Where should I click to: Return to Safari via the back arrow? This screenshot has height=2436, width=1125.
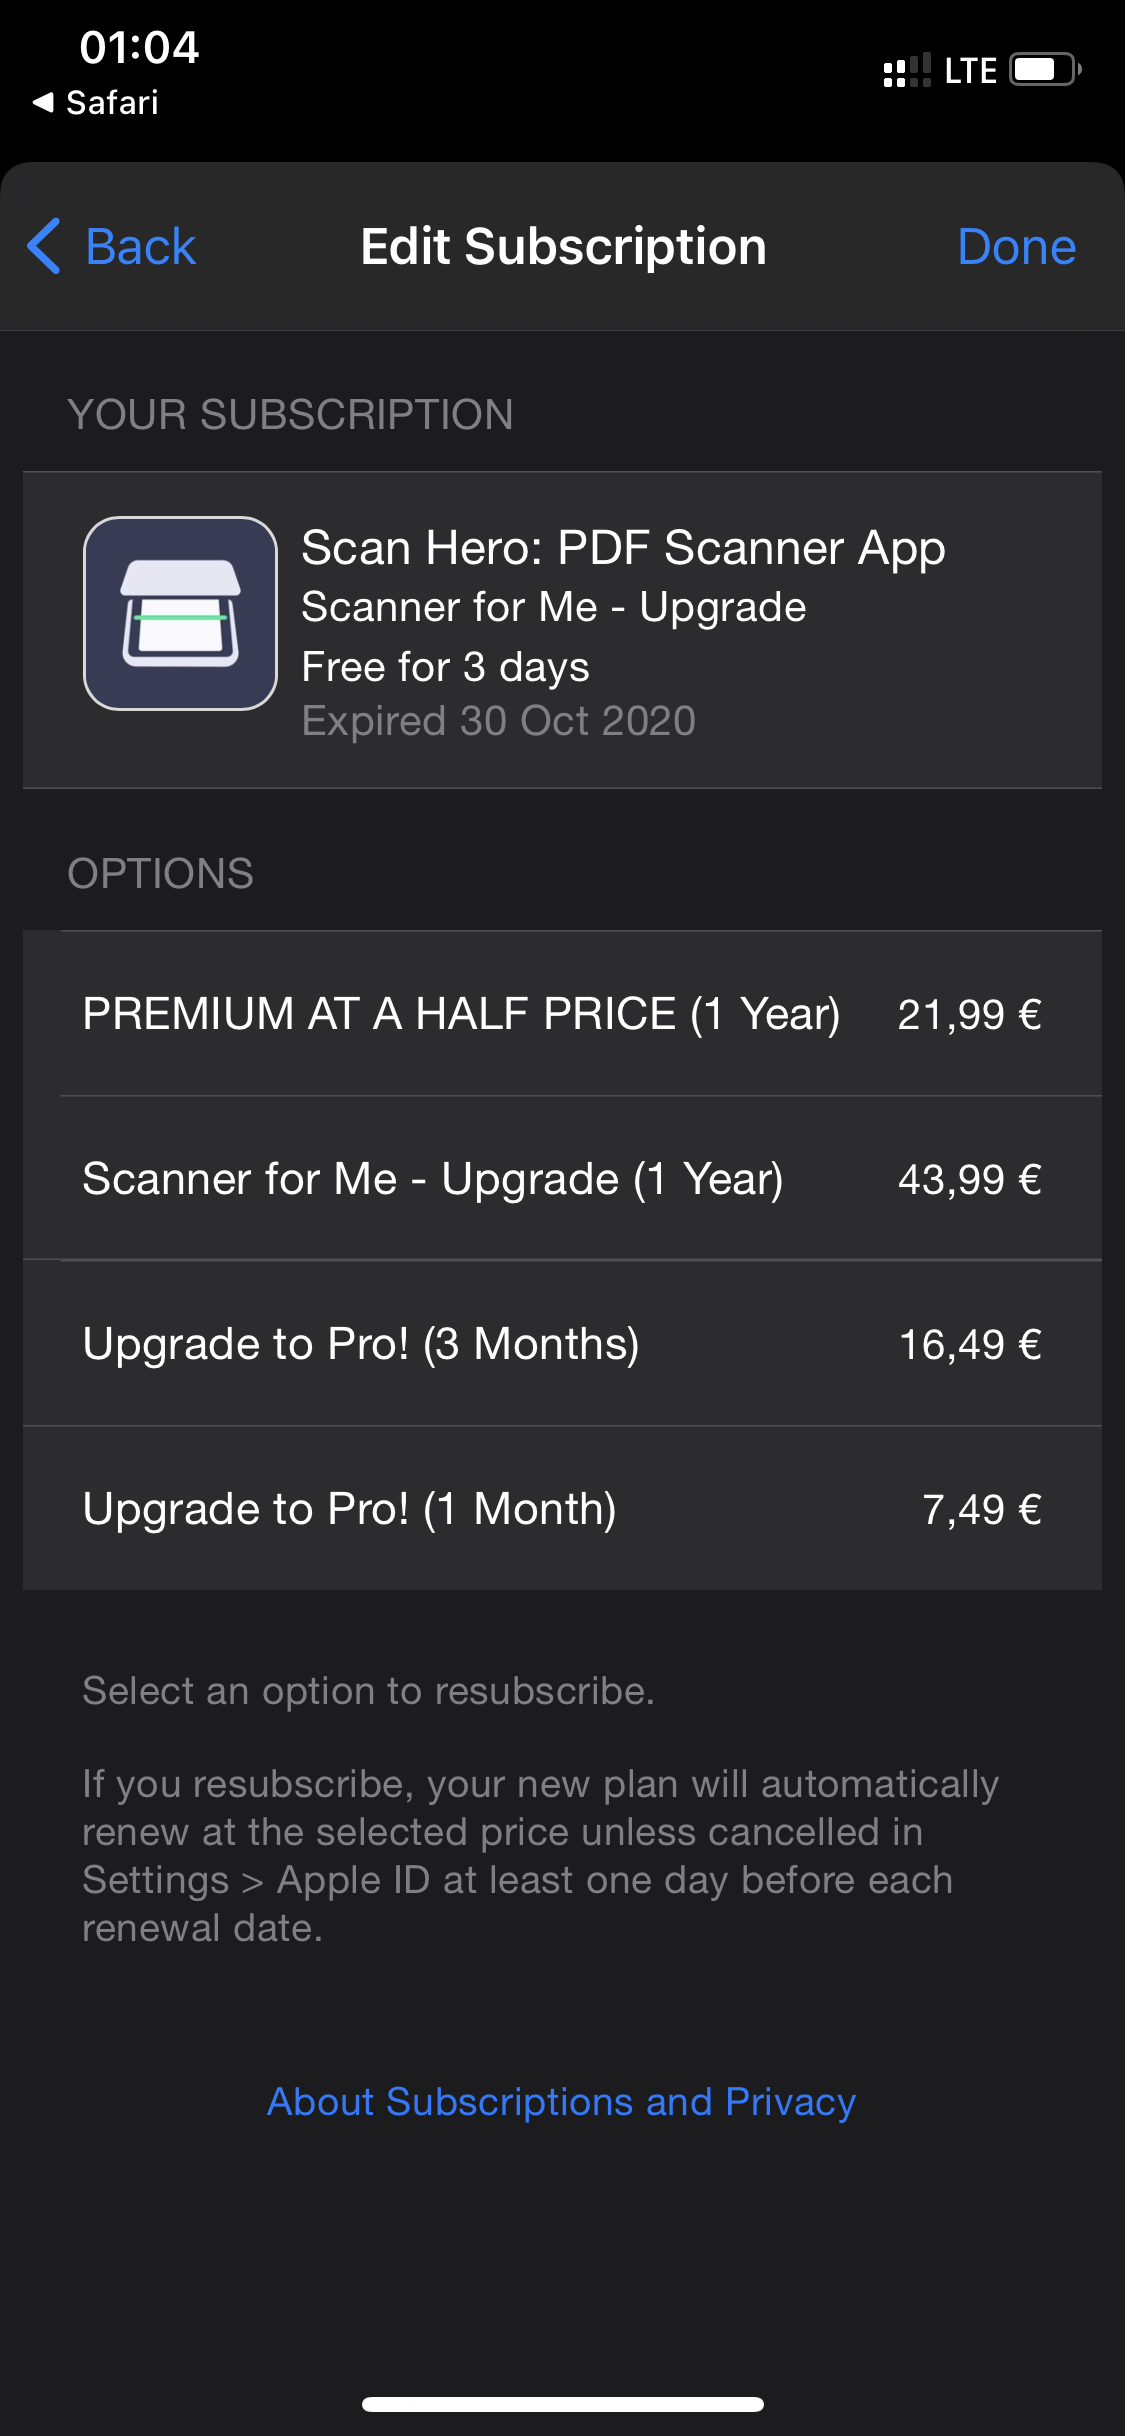95,102
